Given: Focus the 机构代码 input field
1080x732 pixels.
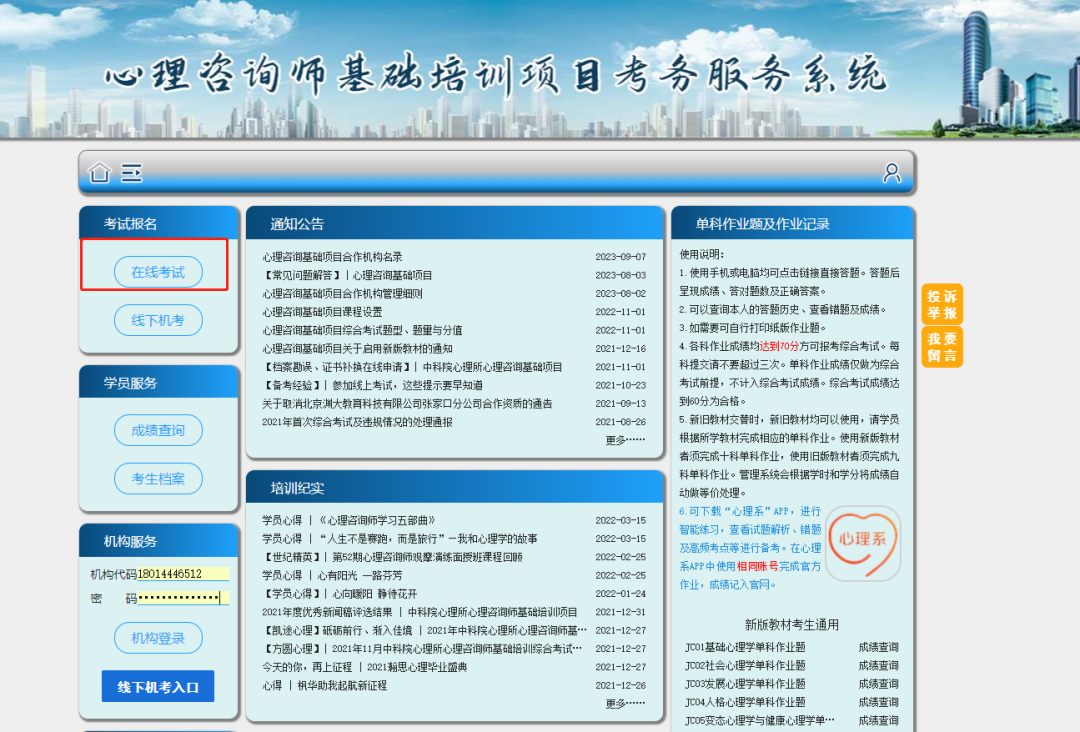Looking at the screenshot, I should (x=183, y=574).
